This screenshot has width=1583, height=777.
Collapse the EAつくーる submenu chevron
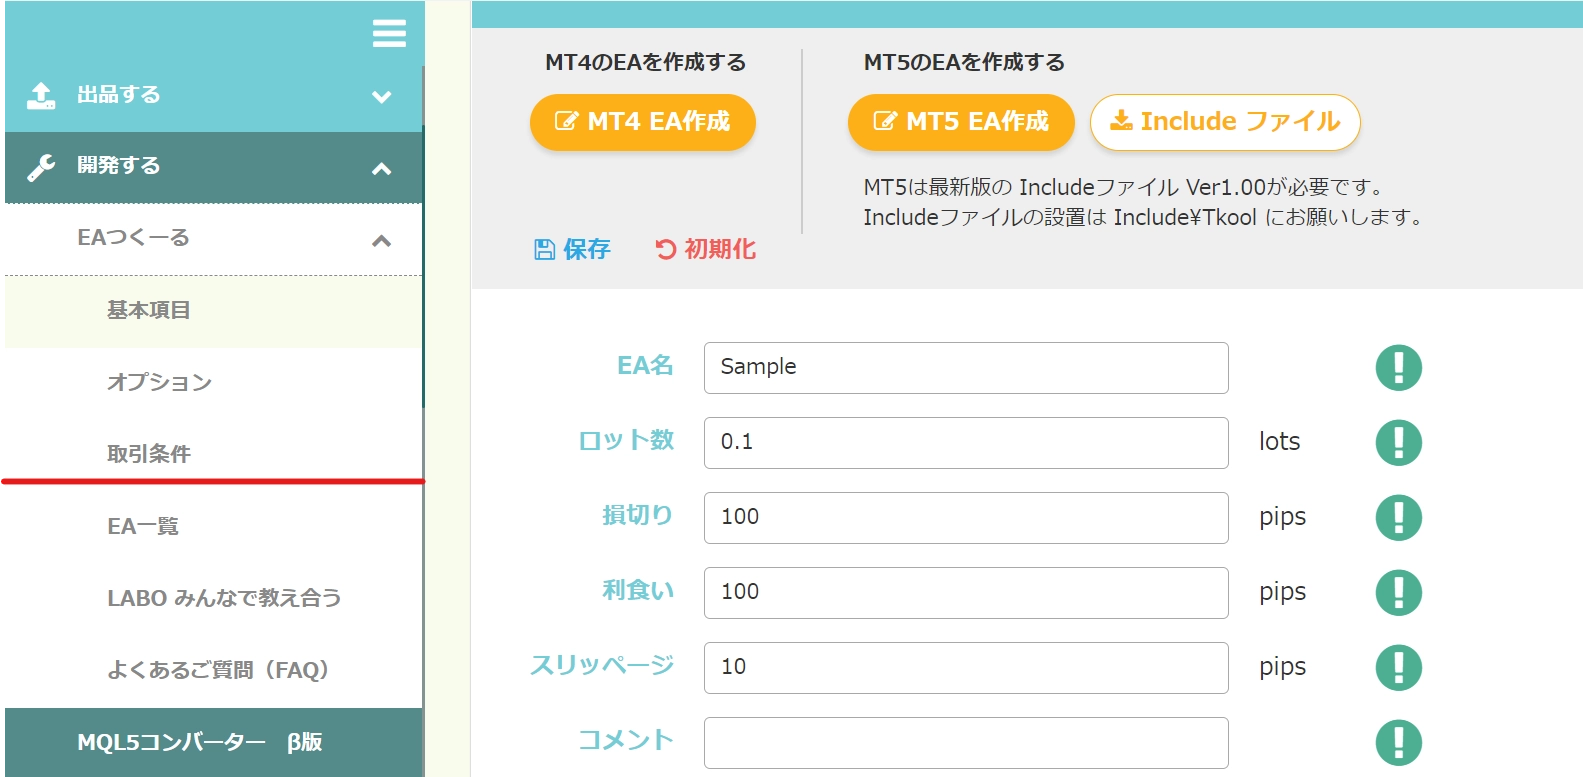point(381,241)
